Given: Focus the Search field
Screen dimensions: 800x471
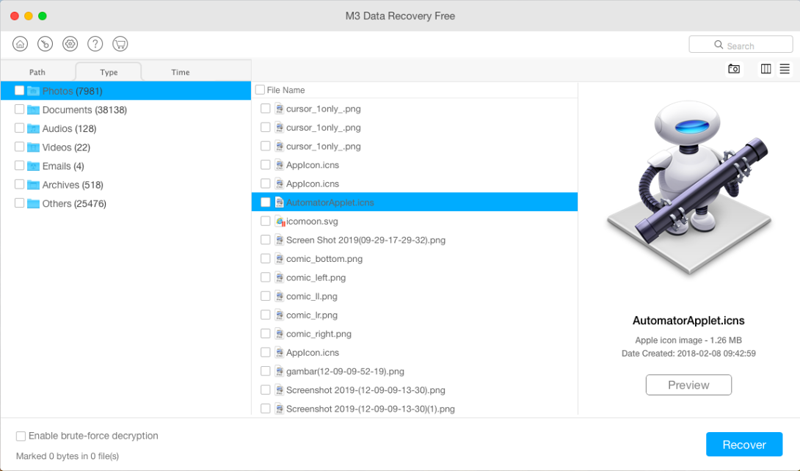Looking at the screenshot, I should [x=740, y=45].
